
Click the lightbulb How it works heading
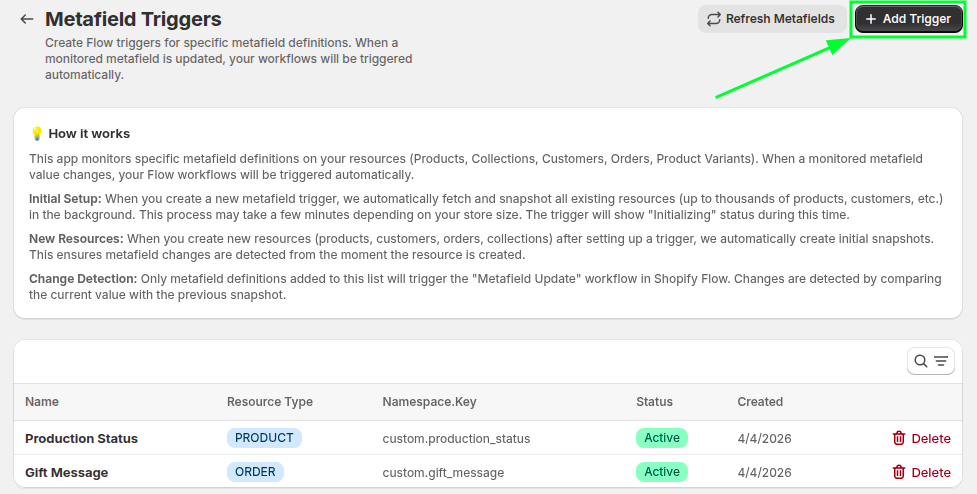[80, 133]
